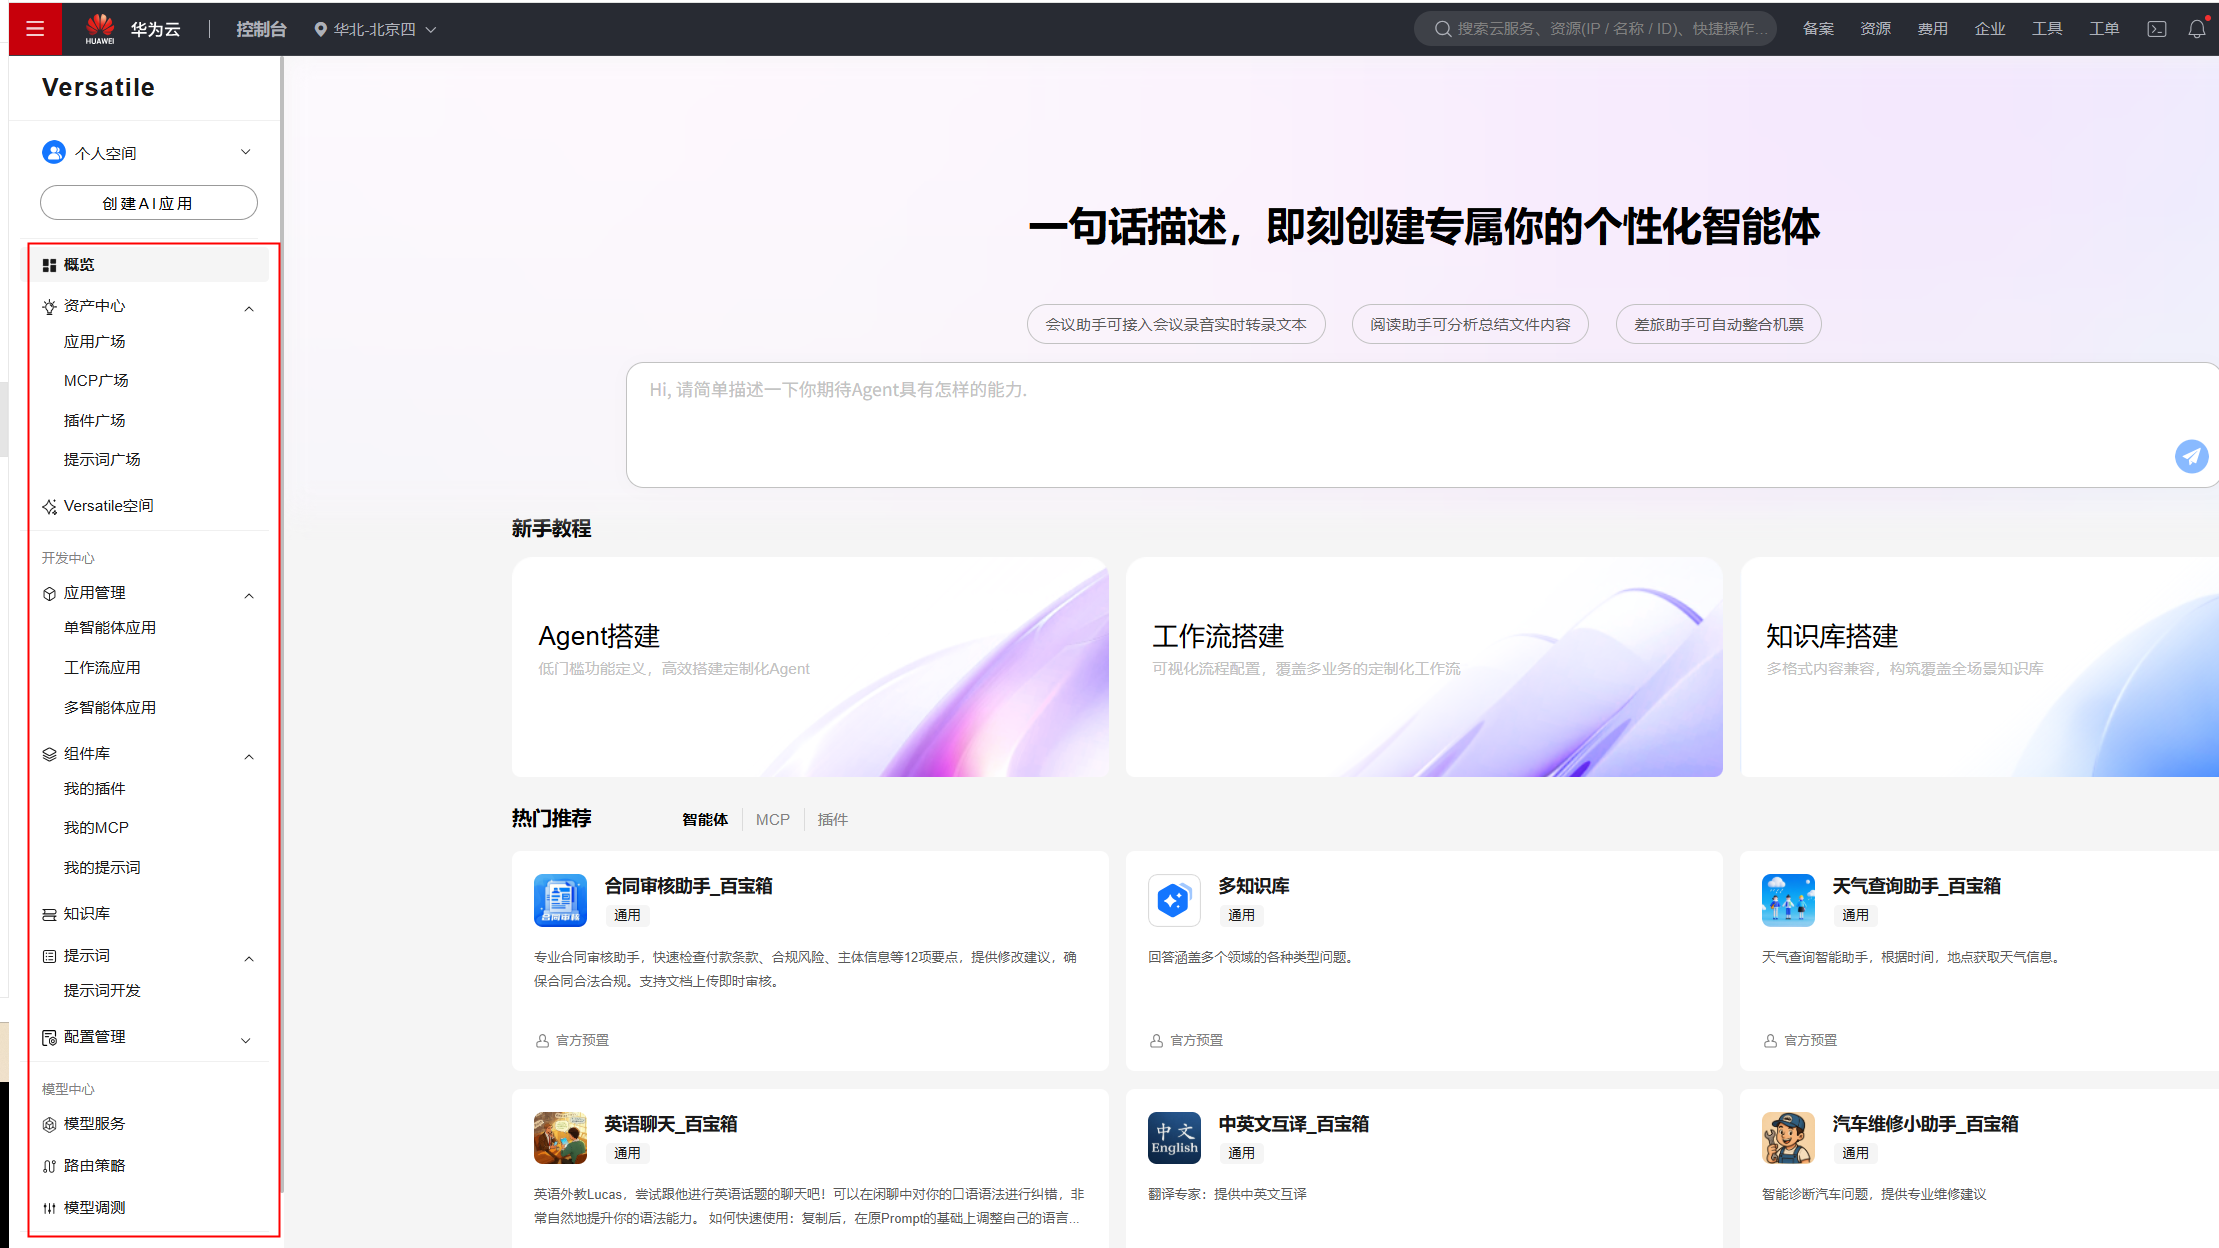
Task: Click the 多知识库 app icon
Action: pos(1174,900)
